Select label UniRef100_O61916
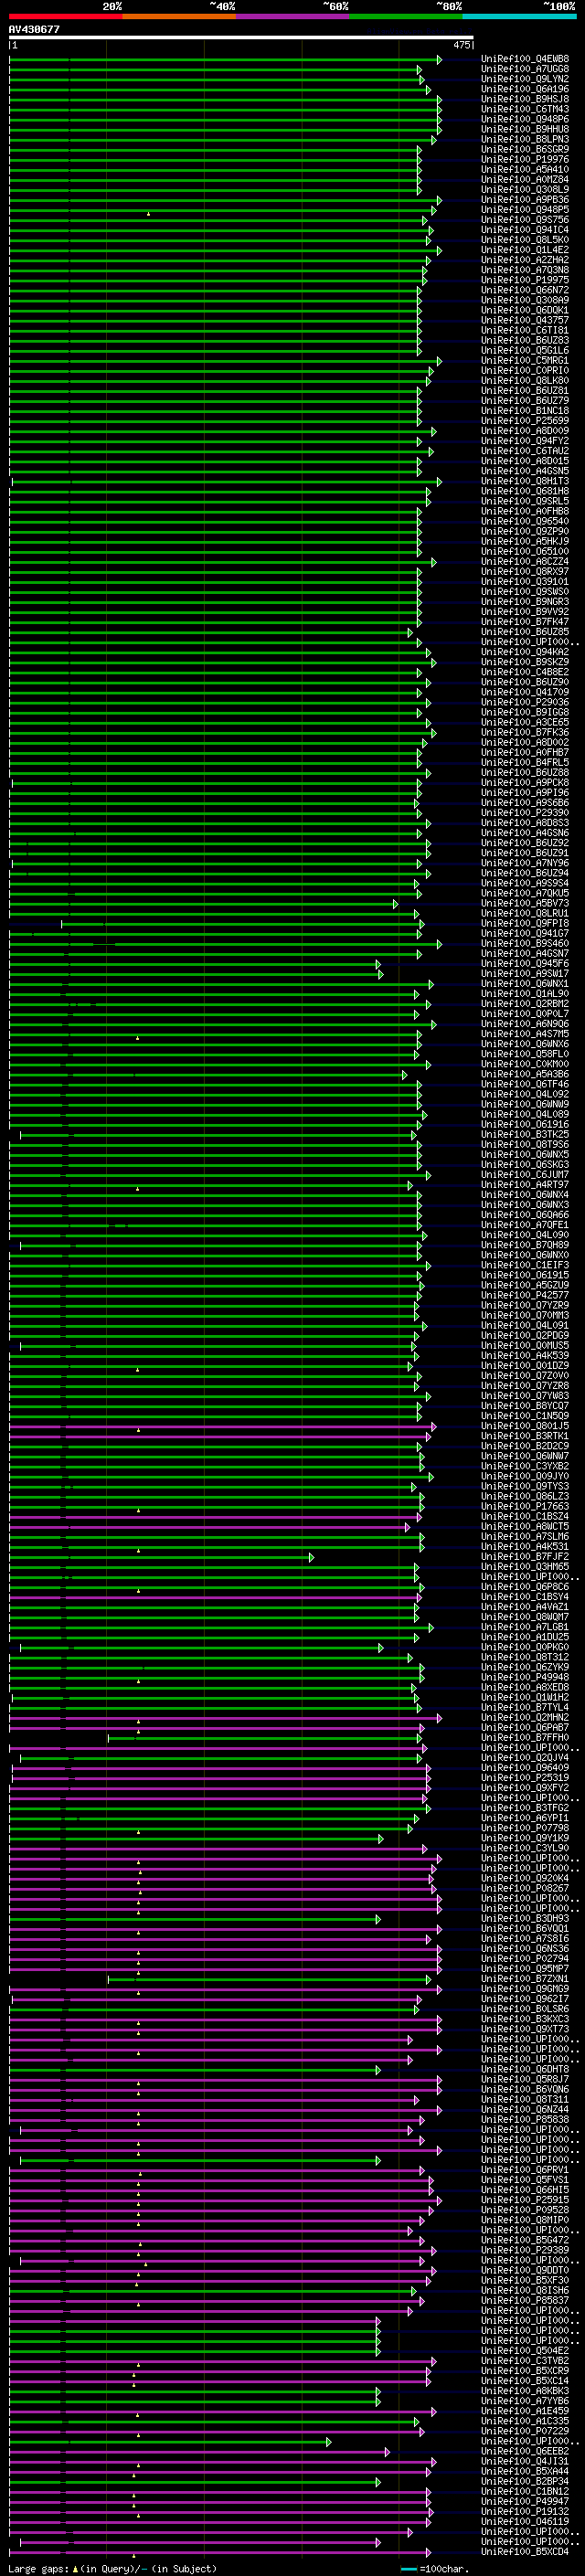585x2576 pixels. click(x=525, y=1125)
